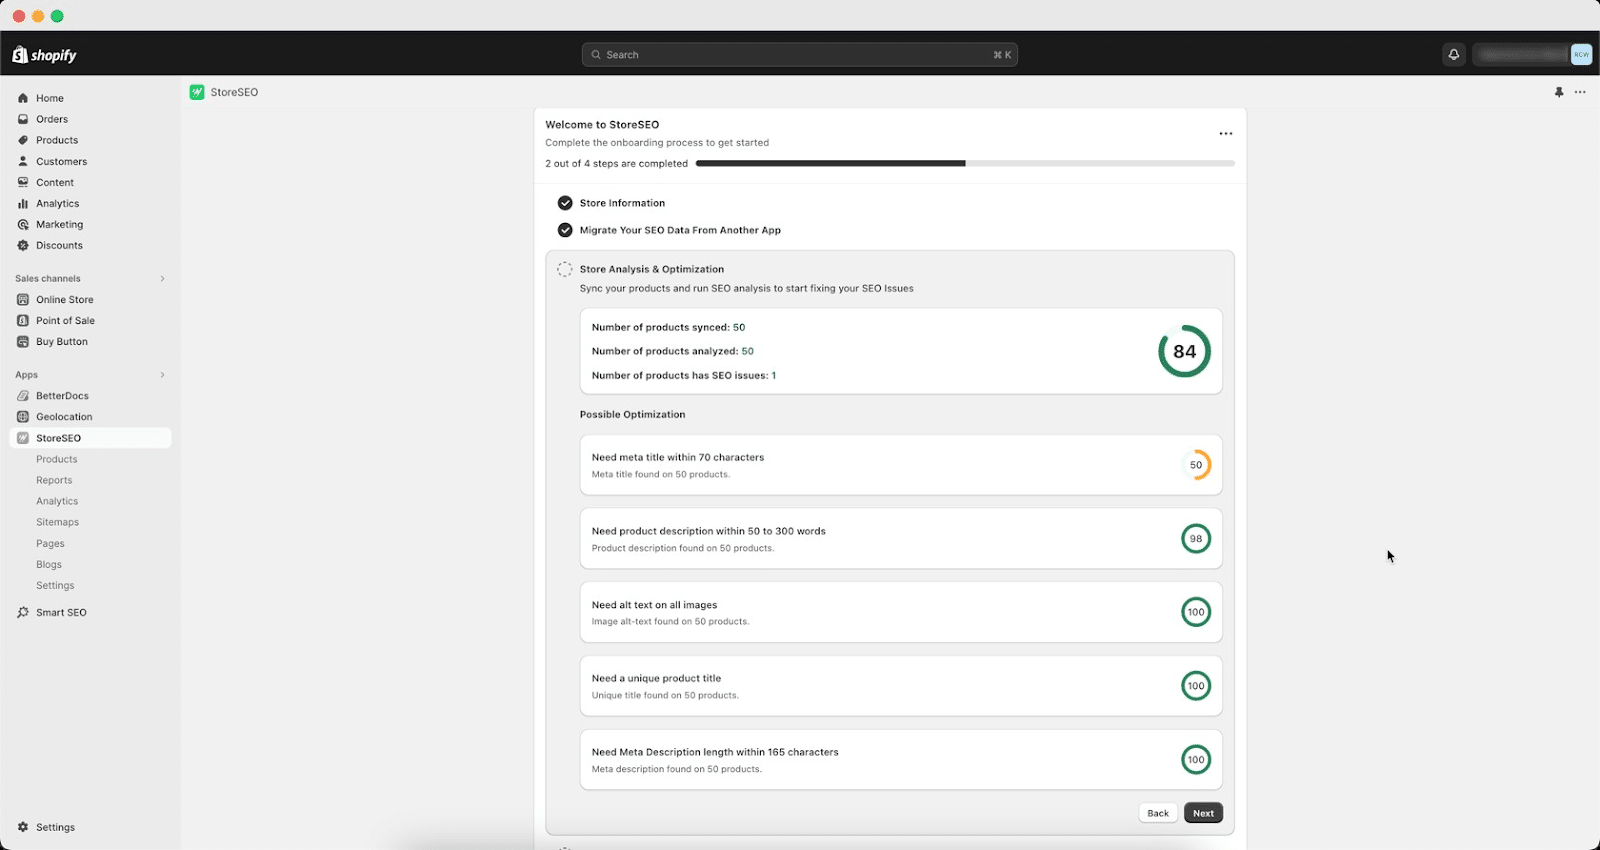Screen dimensions: 1600x850
Task: Click the Possible Optimization heading
Action: 632,414
